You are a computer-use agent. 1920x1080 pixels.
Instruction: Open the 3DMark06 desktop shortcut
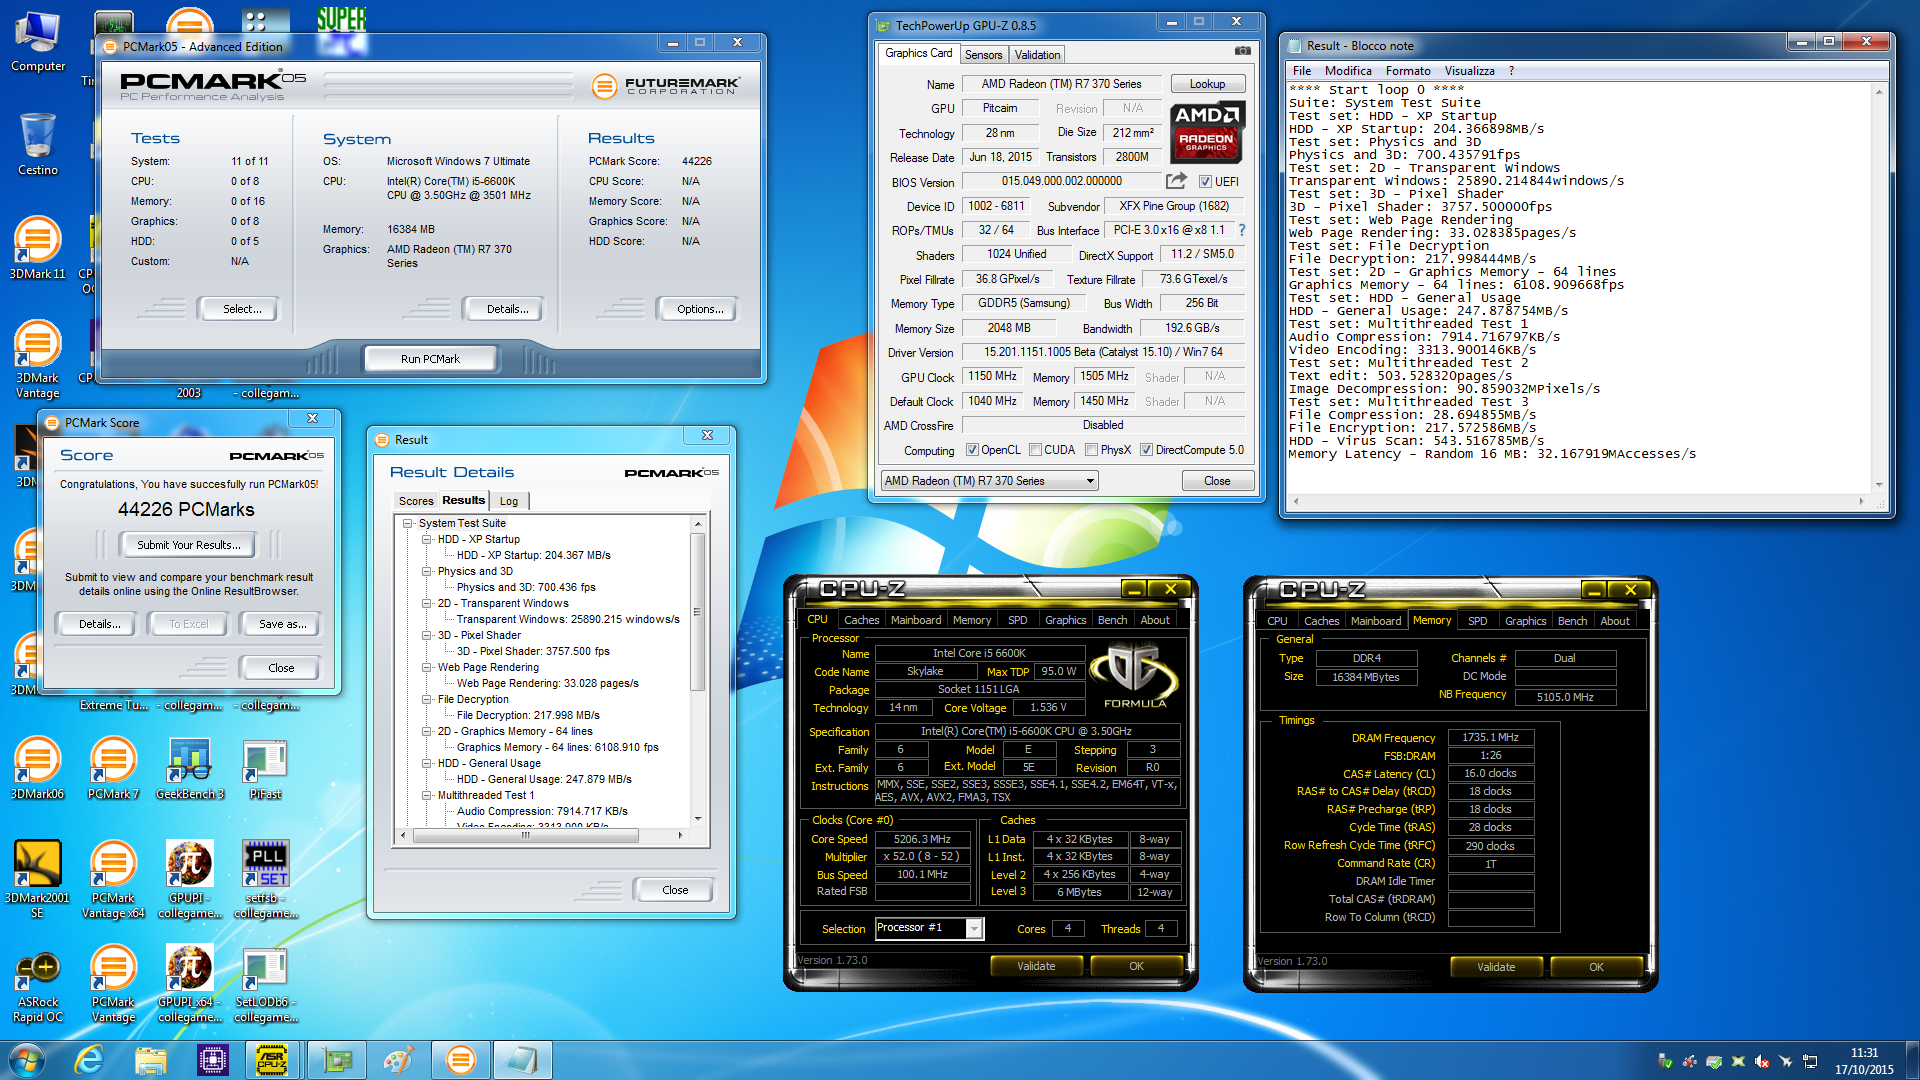[x=37, y=768]
